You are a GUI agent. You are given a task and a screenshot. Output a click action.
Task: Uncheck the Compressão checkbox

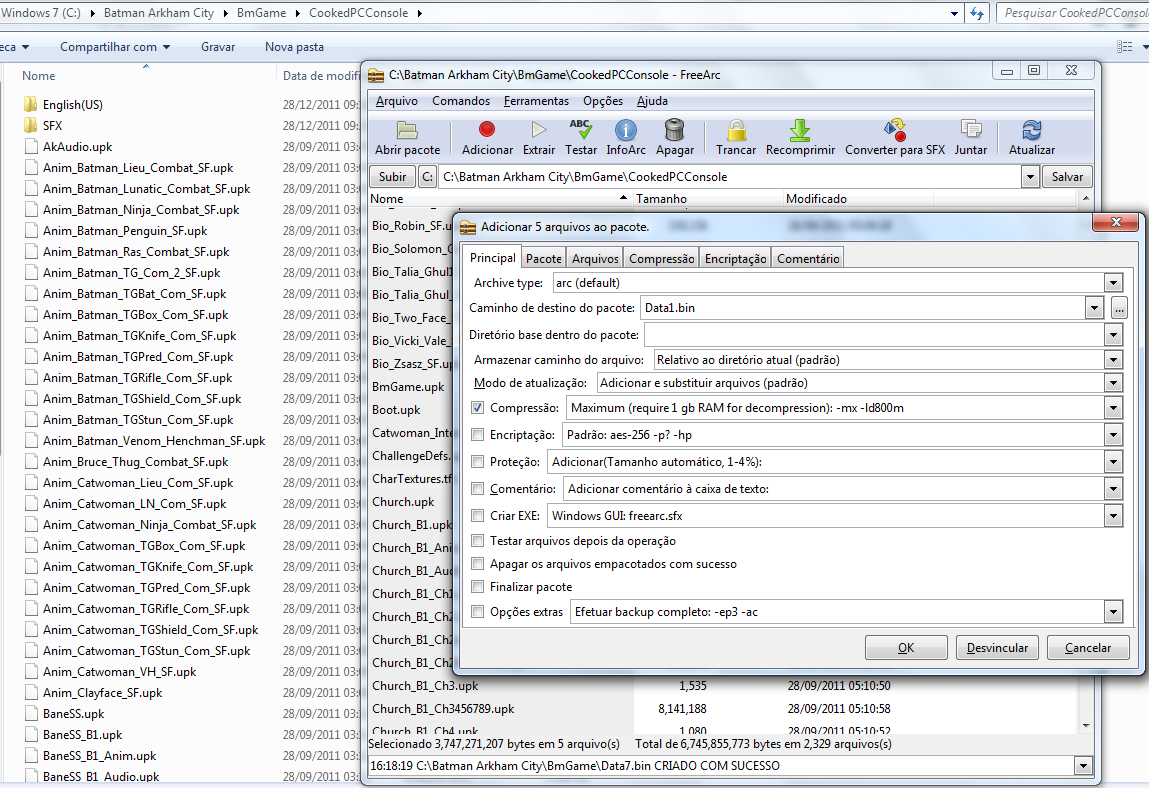coord(478,408)
